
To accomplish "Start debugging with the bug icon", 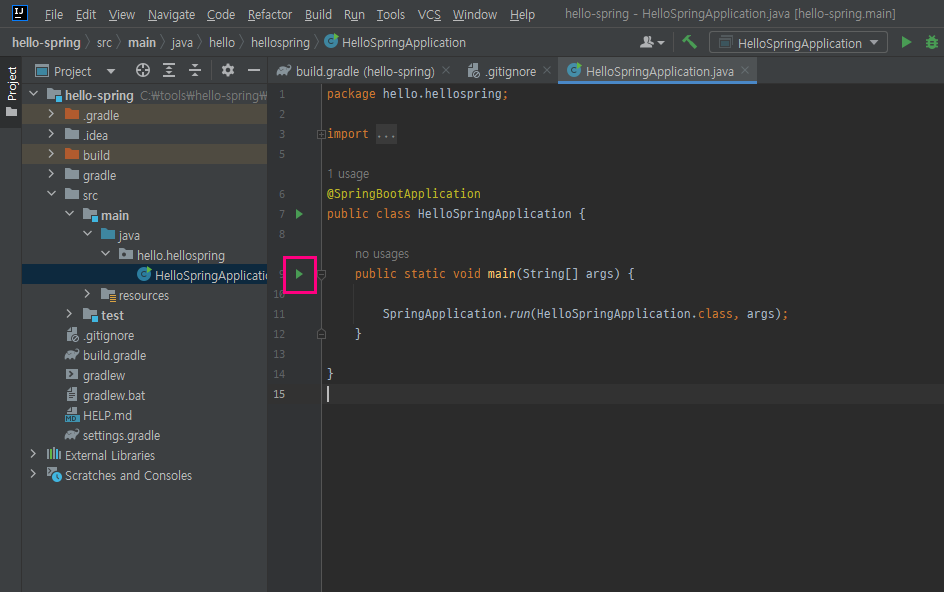I will tap(931, 43).
